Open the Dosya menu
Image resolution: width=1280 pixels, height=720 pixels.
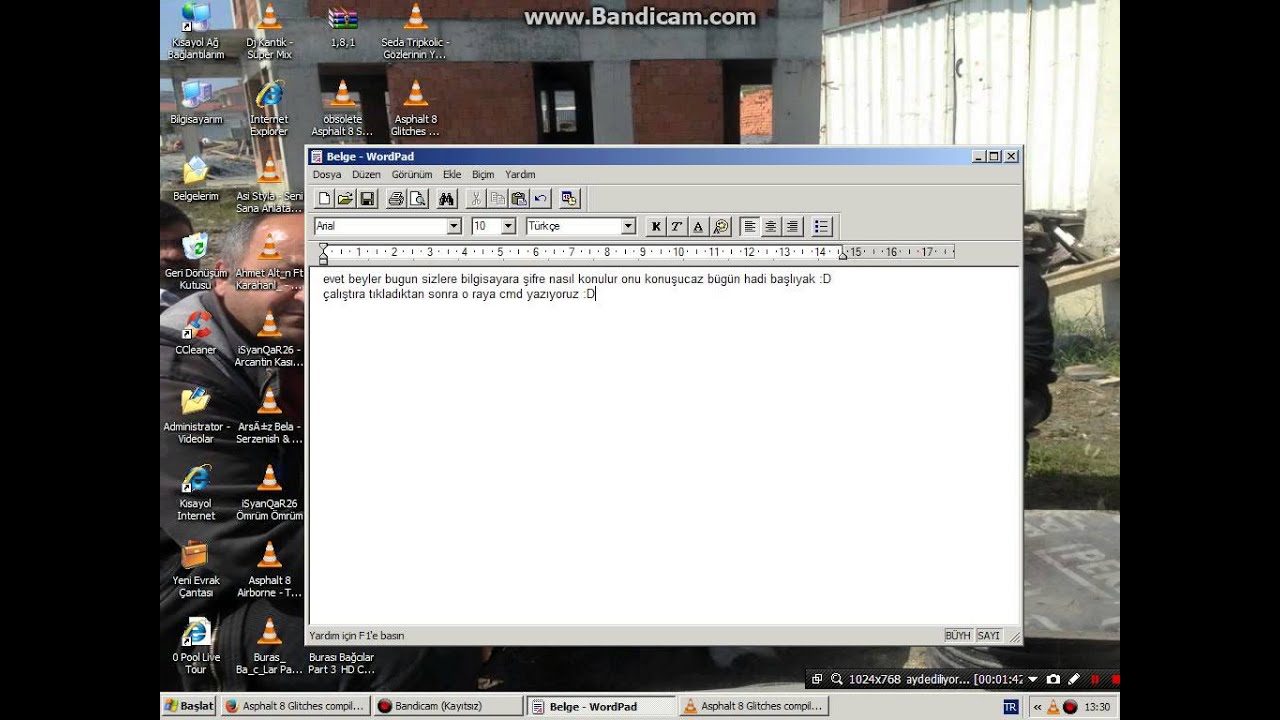[x=327, y=174]
